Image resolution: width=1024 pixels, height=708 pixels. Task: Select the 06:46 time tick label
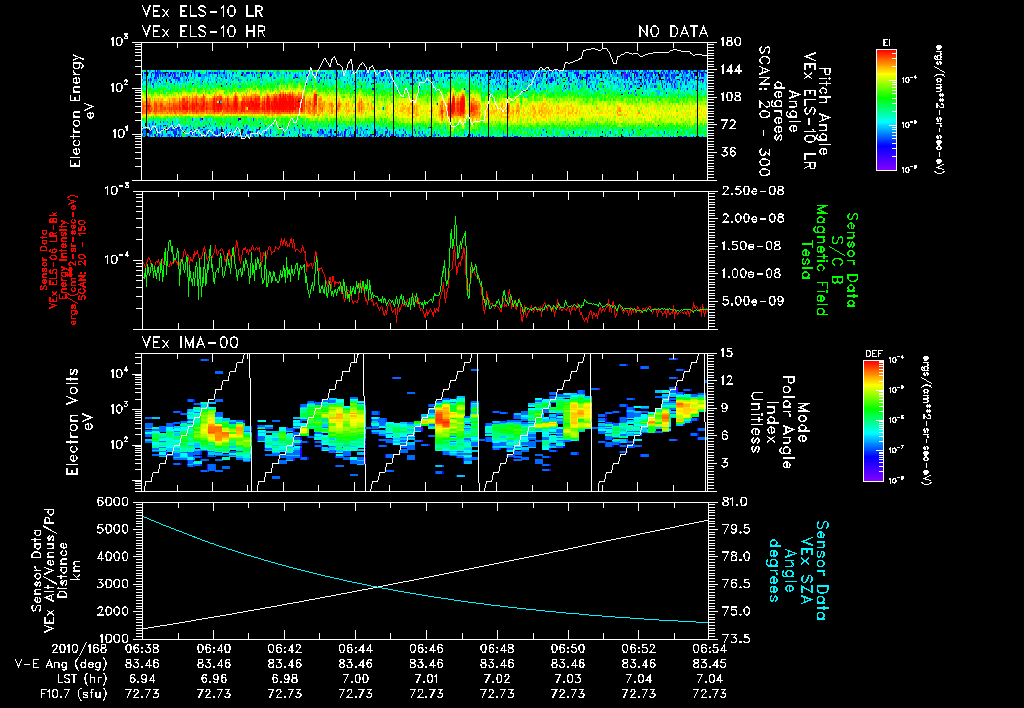click(x=426, y=651)
